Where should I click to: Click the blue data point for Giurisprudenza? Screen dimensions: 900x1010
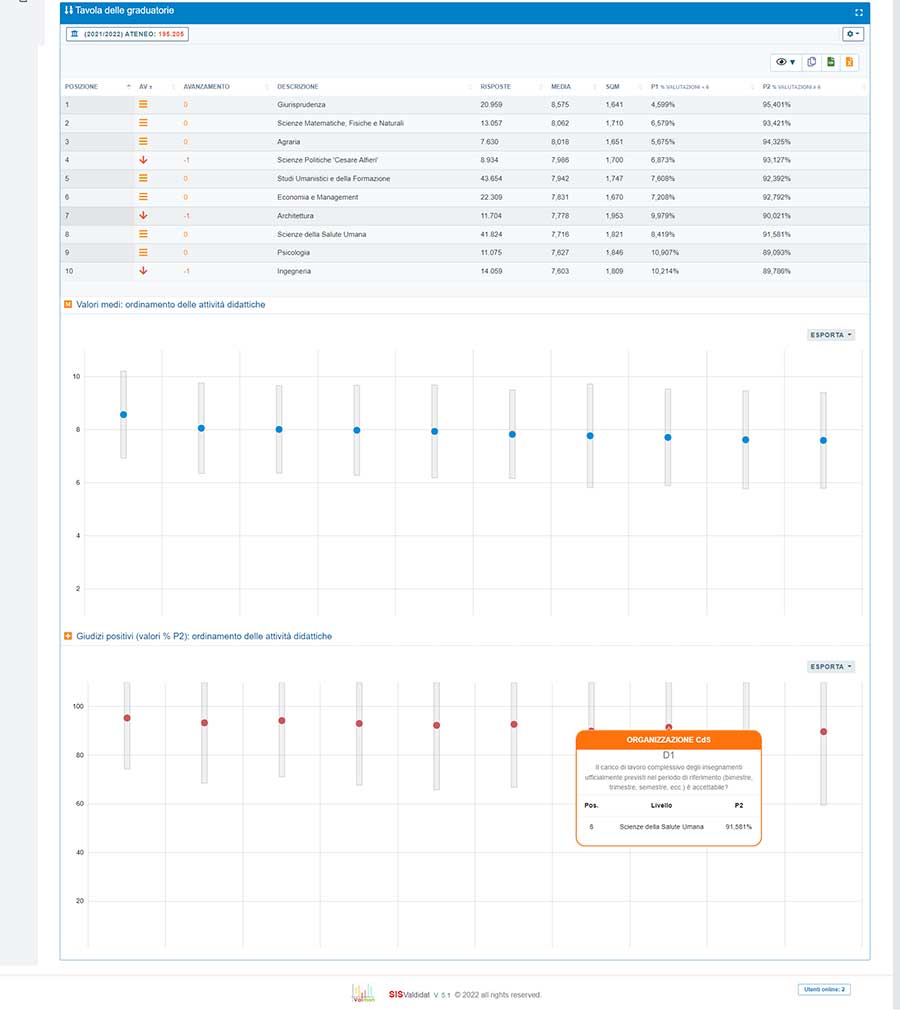point(123,414)
